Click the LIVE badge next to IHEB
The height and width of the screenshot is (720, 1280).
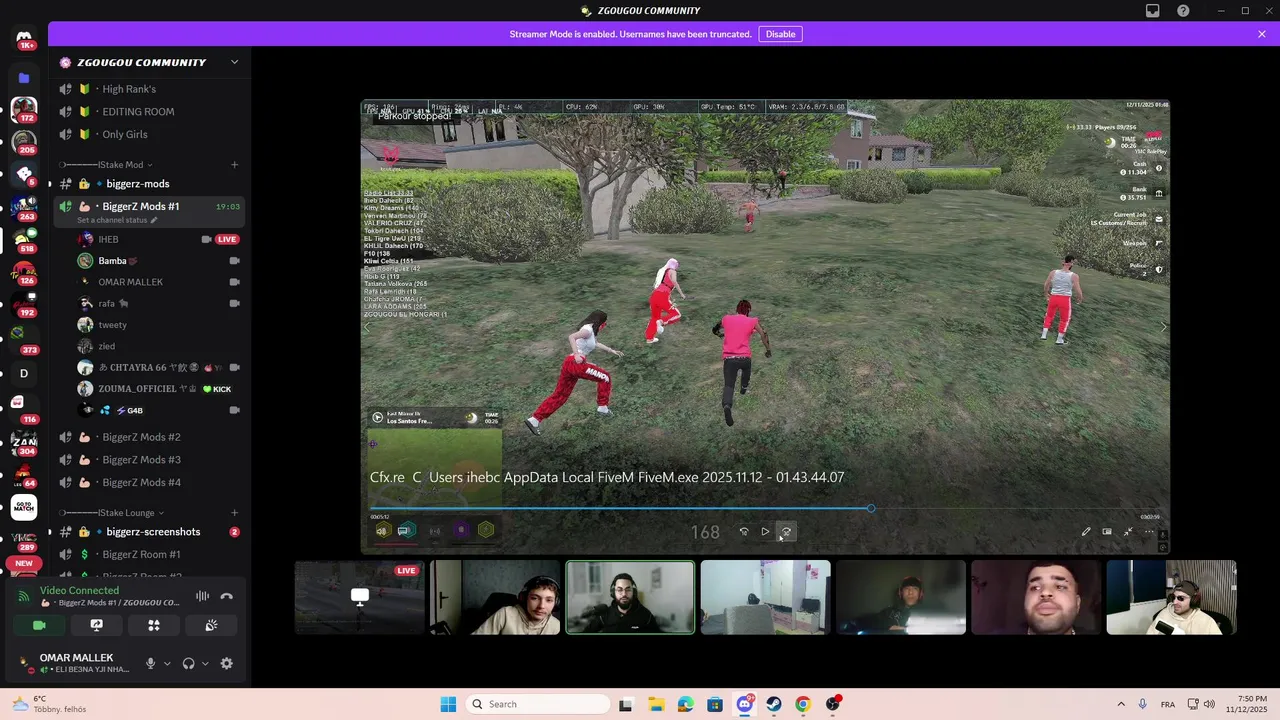(227, 239)
